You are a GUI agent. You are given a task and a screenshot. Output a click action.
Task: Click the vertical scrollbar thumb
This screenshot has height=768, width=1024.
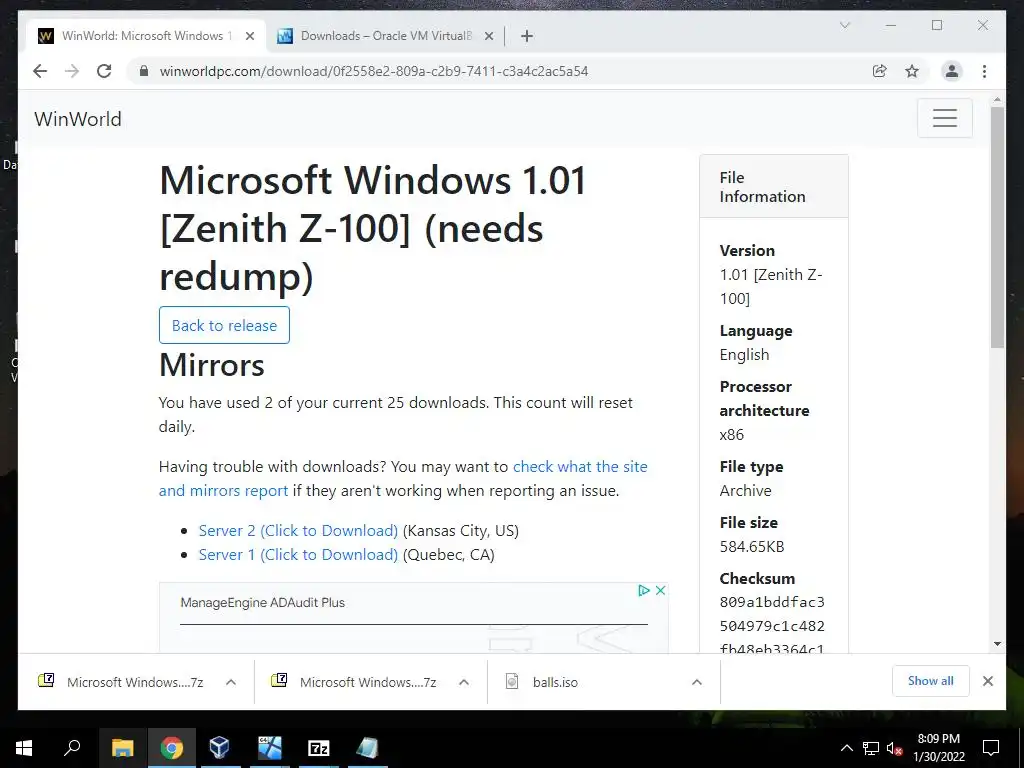tap(997, 227)
